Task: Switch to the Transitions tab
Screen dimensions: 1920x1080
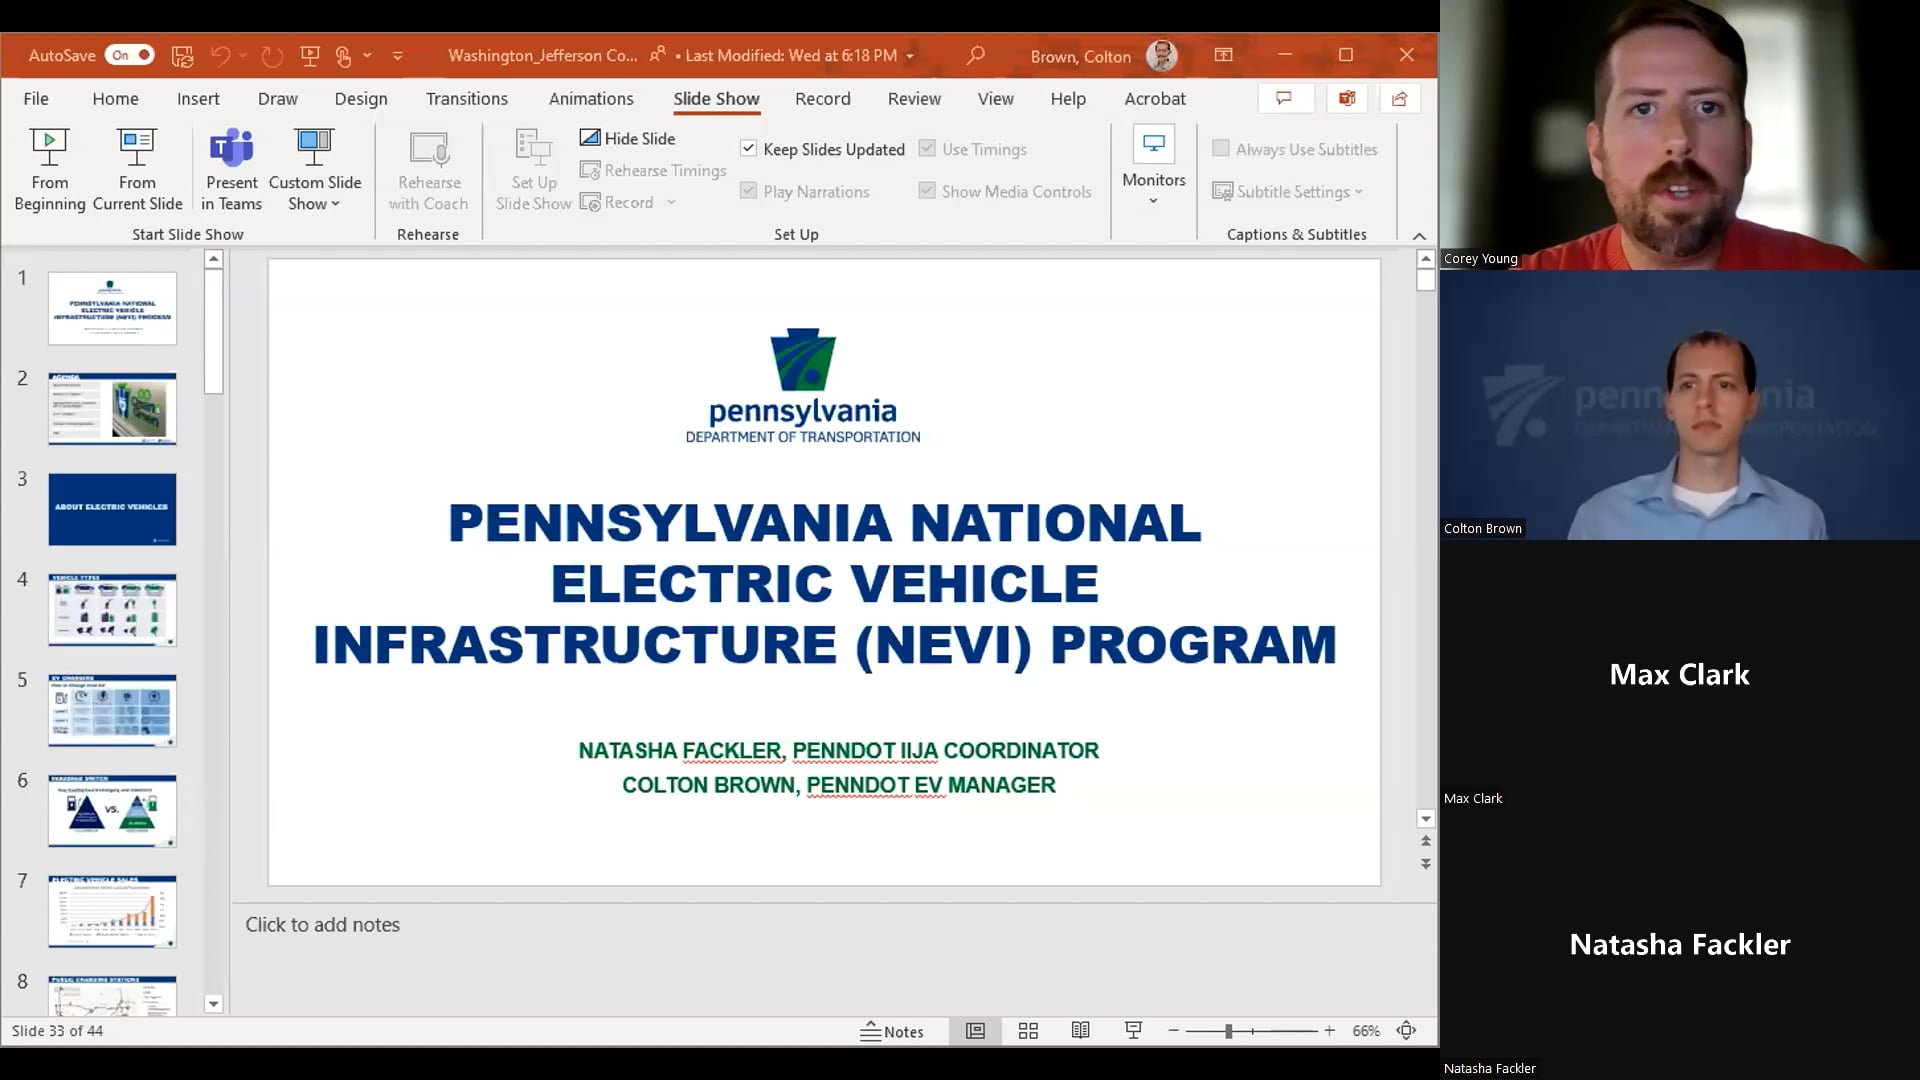Action: point(467,98)
